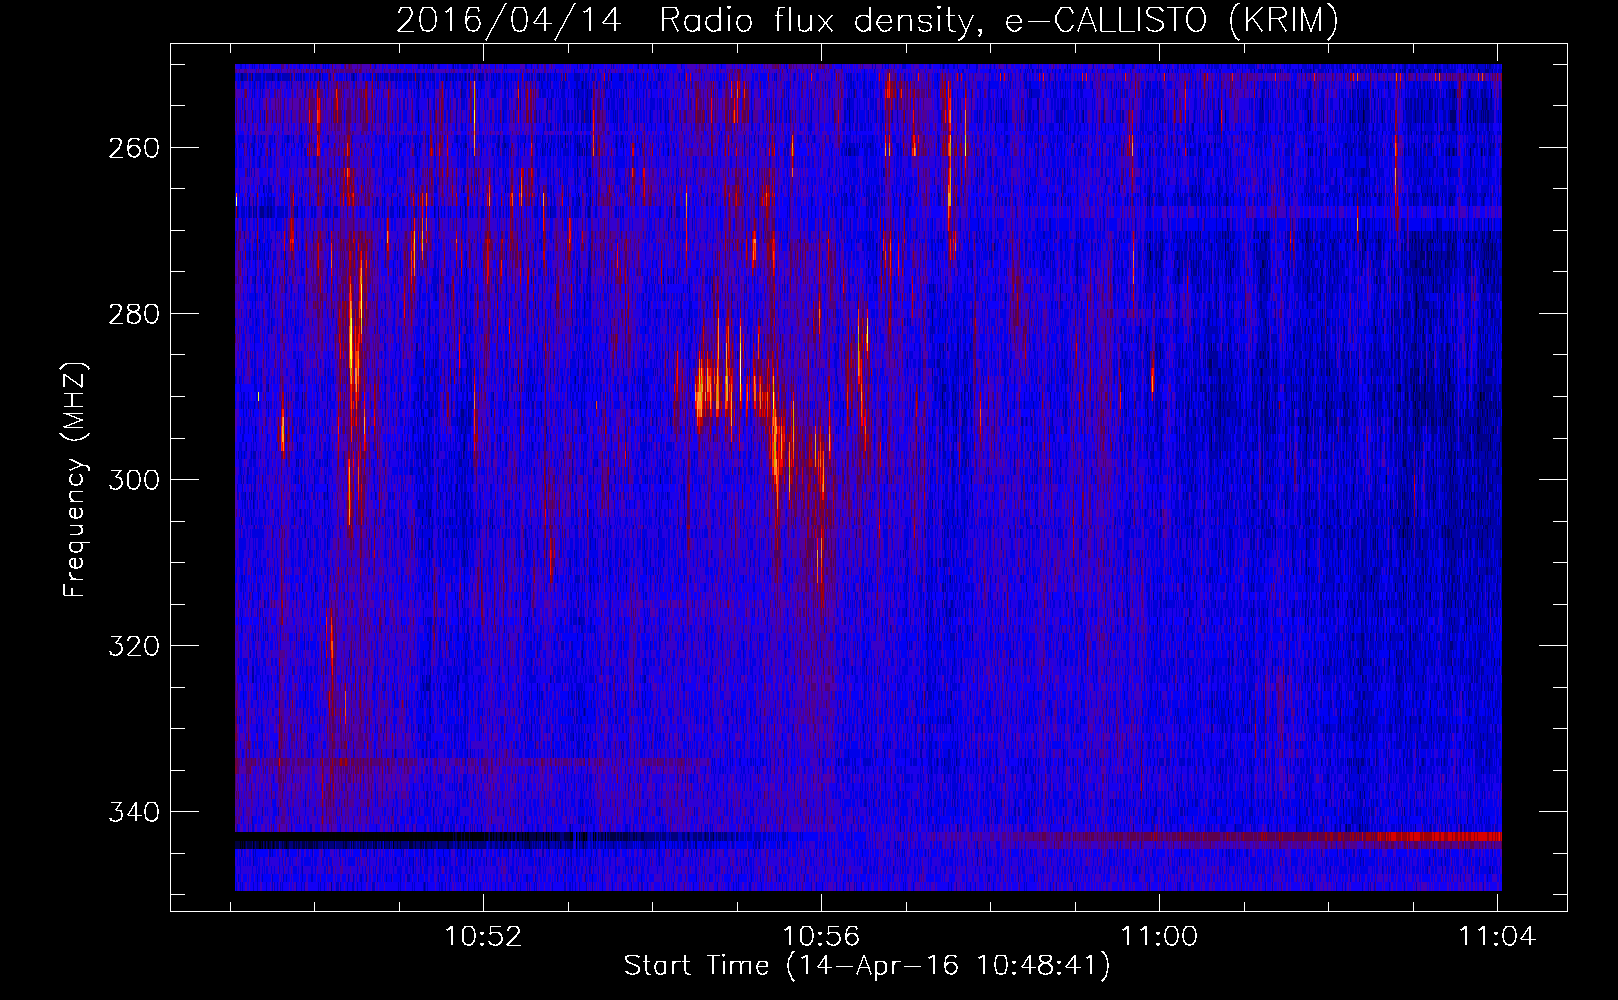Image resolution: width=1618 pixels, height=1000 pixels.
Task: Click the 'Frequency (MHZ)' axis label
Action: point(75,479)
